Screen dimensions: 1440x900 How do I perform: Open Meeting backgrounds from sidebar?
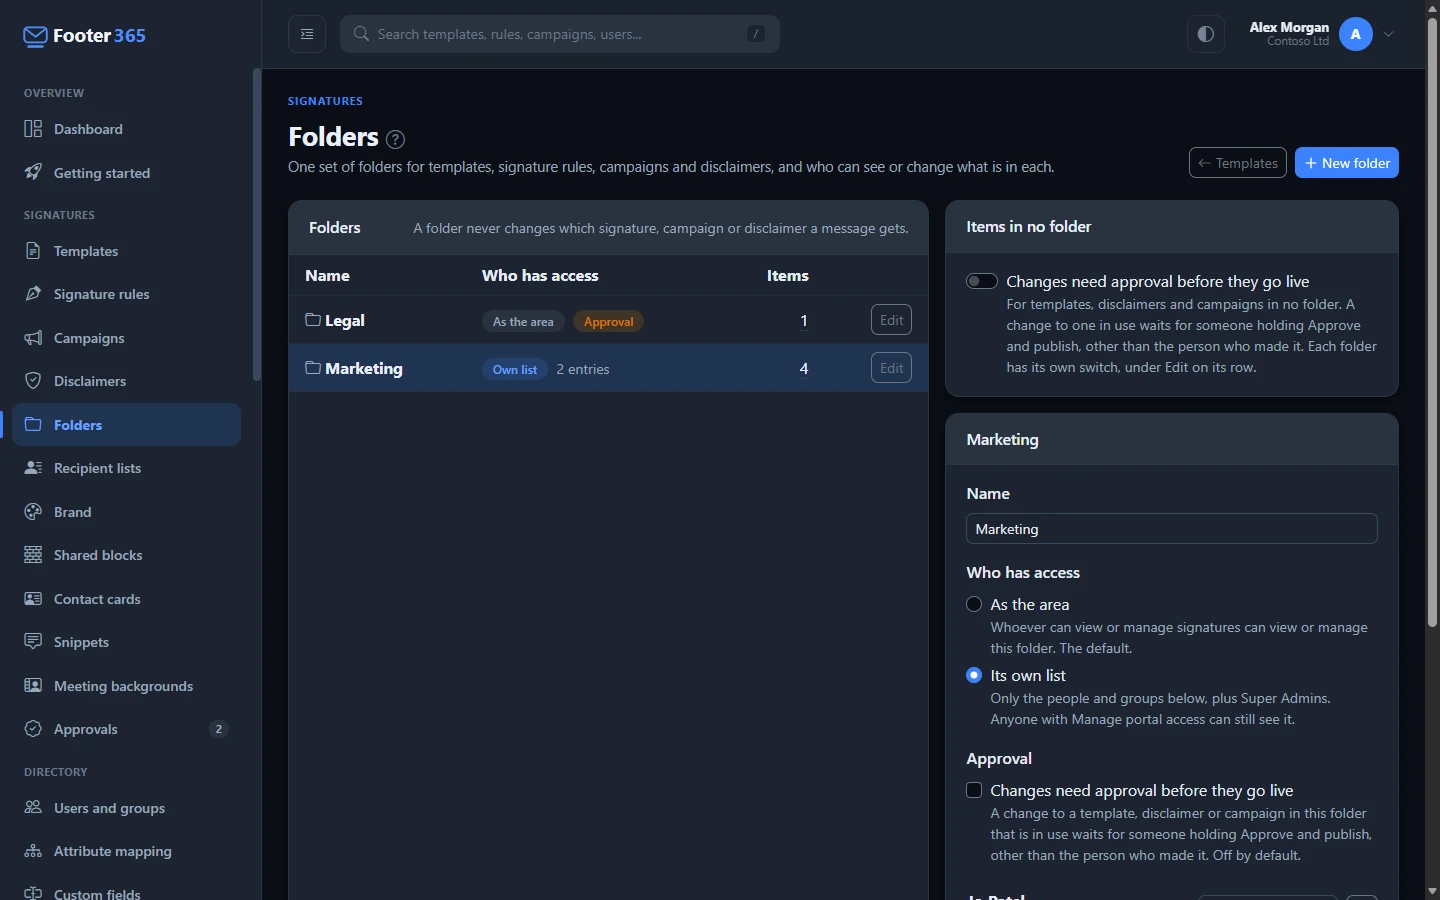click(x=126, y=686)
